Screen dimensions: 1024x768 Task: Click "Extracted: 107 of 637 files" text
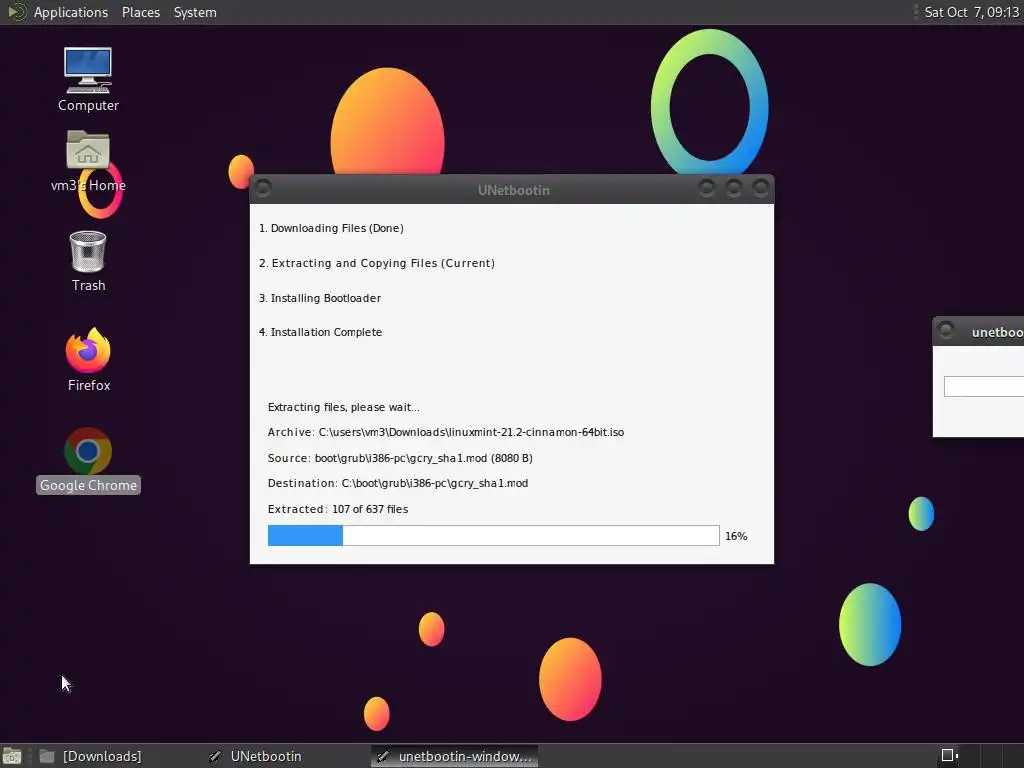tap(338, 509)
